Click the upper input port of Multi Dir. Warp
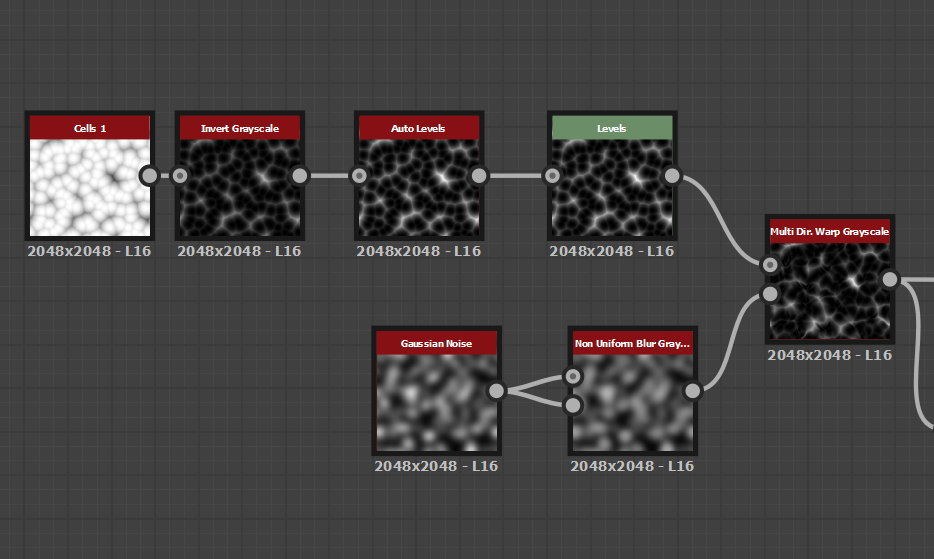The height and width of the screenshot is (559, 934). coord(770,265)
